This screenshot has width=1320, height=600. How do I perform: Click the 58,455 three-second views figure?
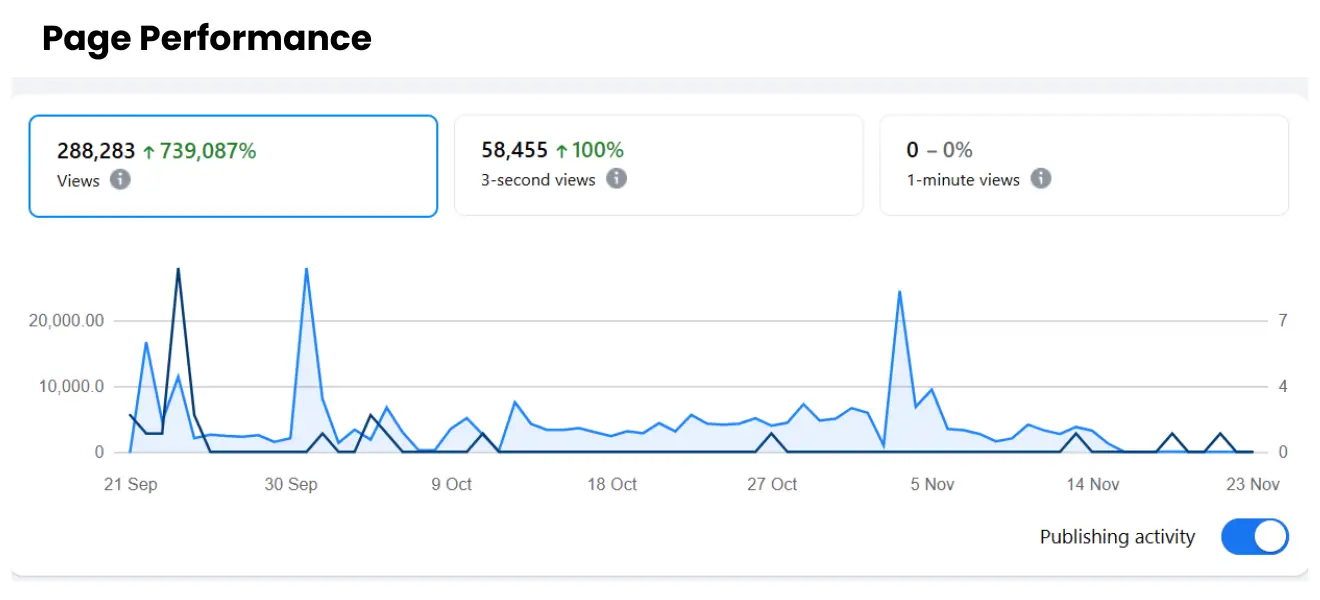(514, 150)
